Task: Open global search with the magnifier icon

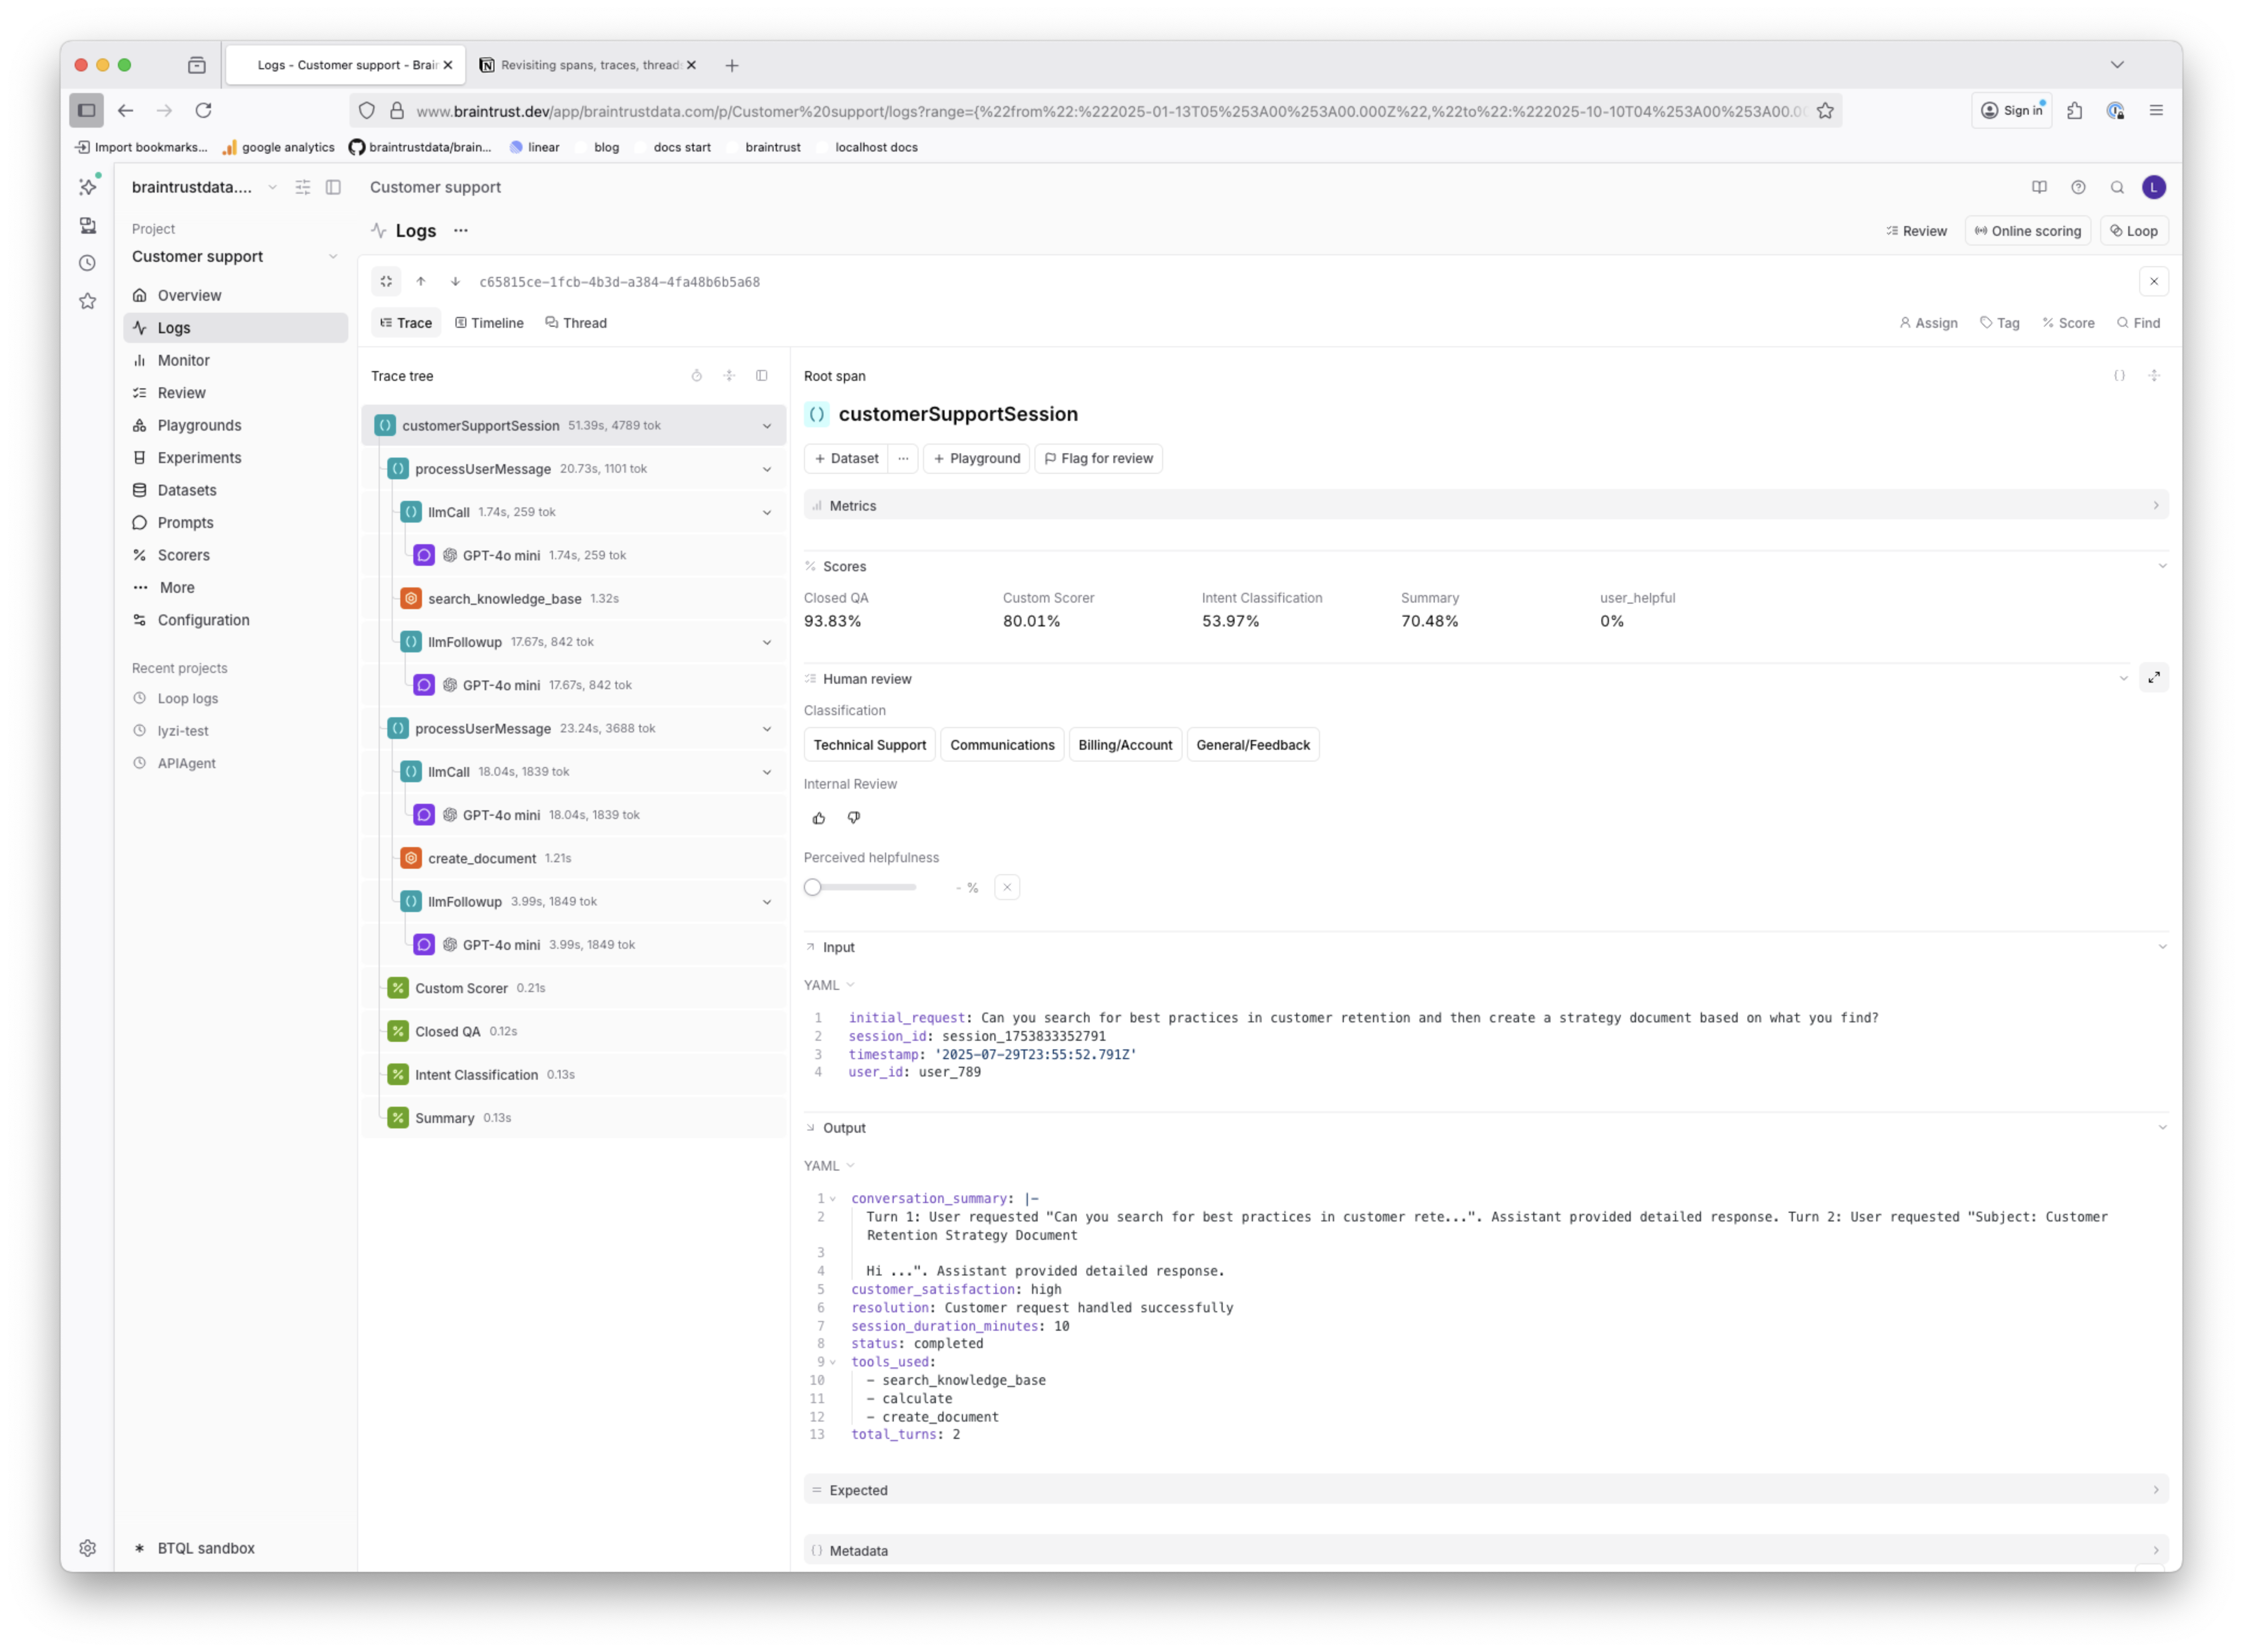Action: point(2118,187)
